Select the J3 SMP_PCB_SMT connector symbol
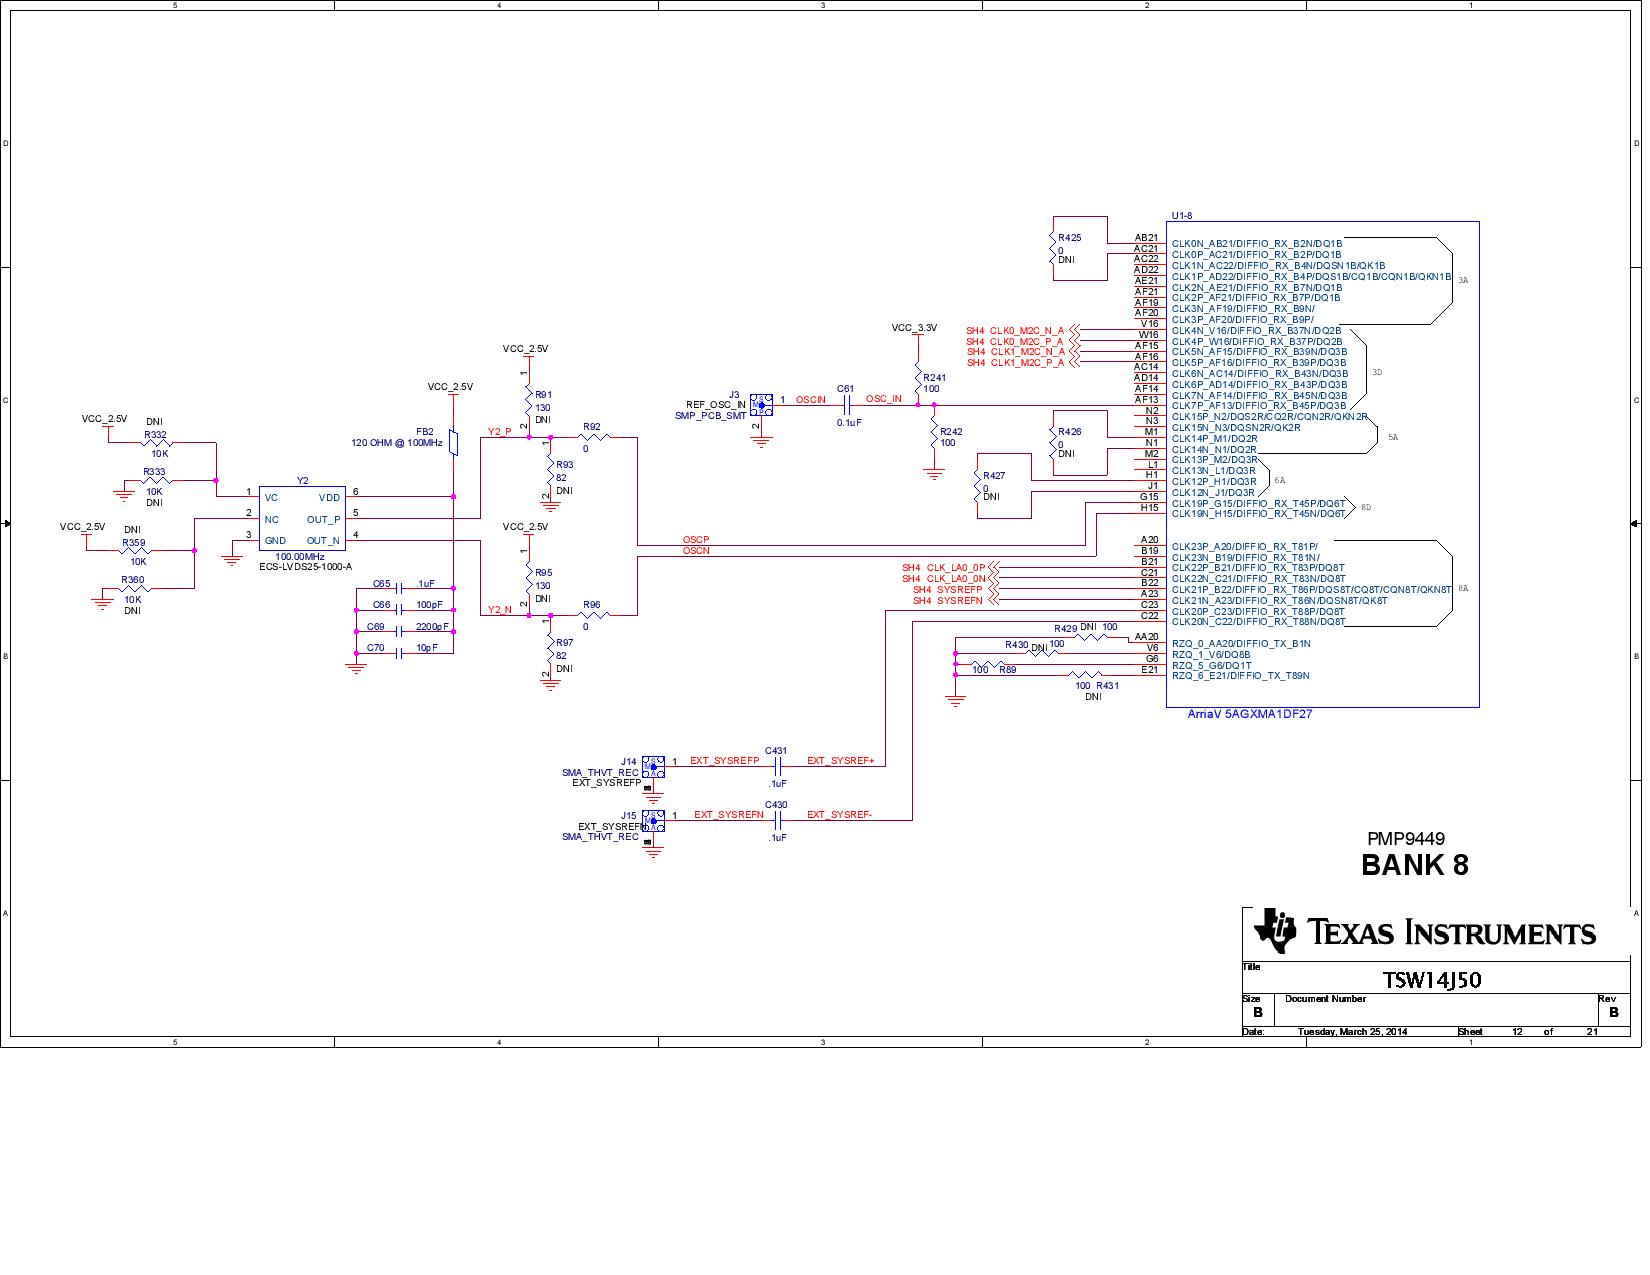 point(762,405)
